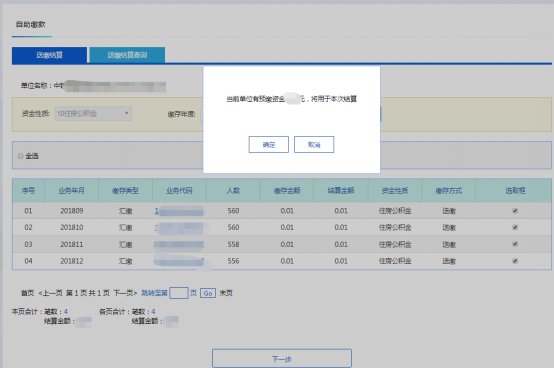Click the 缴存方式 column header
Image resolution: width=554 pixels, height=368 pixels.
pos(449,191)
